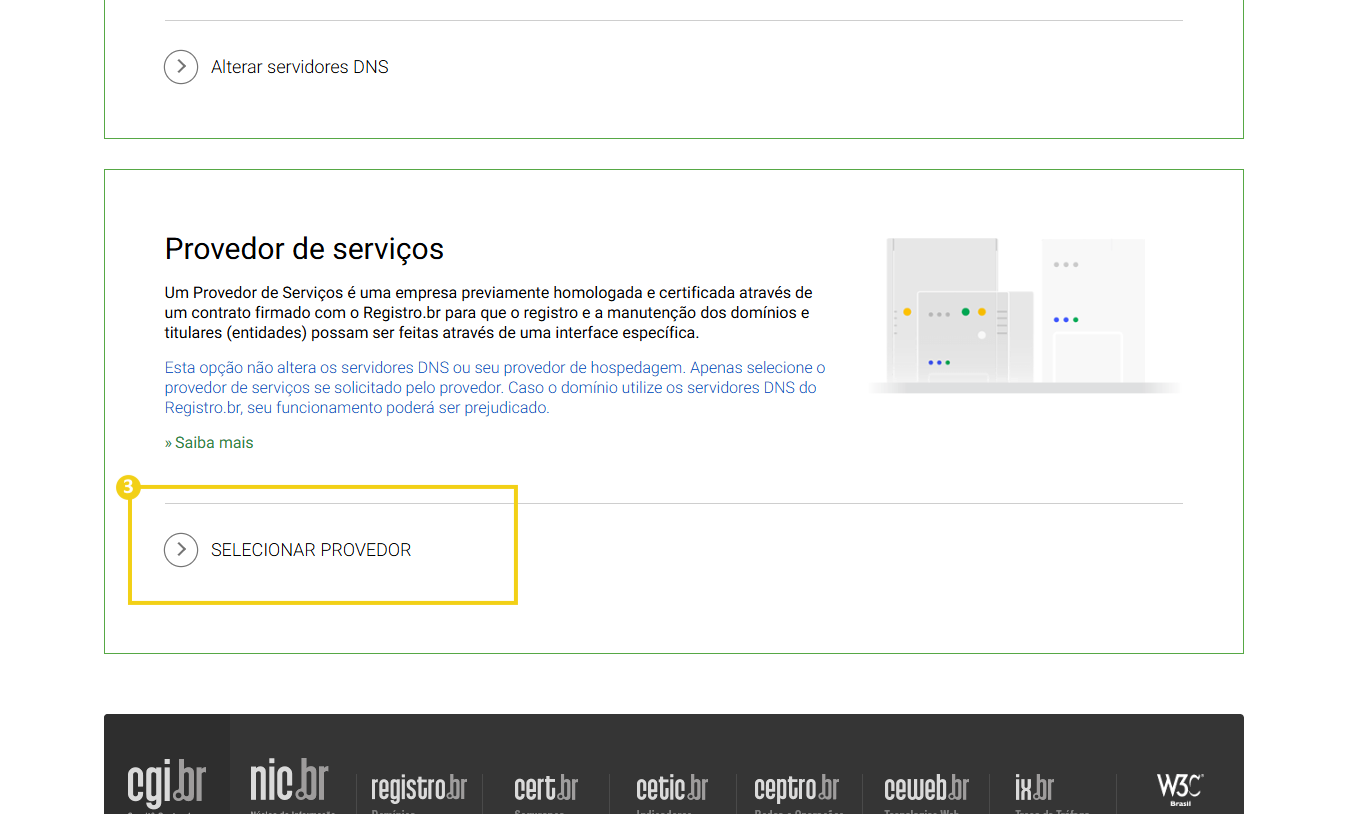Open the ceptro.br footer logo
This screenshot has width=1346, height=814.
coord(797,788)
